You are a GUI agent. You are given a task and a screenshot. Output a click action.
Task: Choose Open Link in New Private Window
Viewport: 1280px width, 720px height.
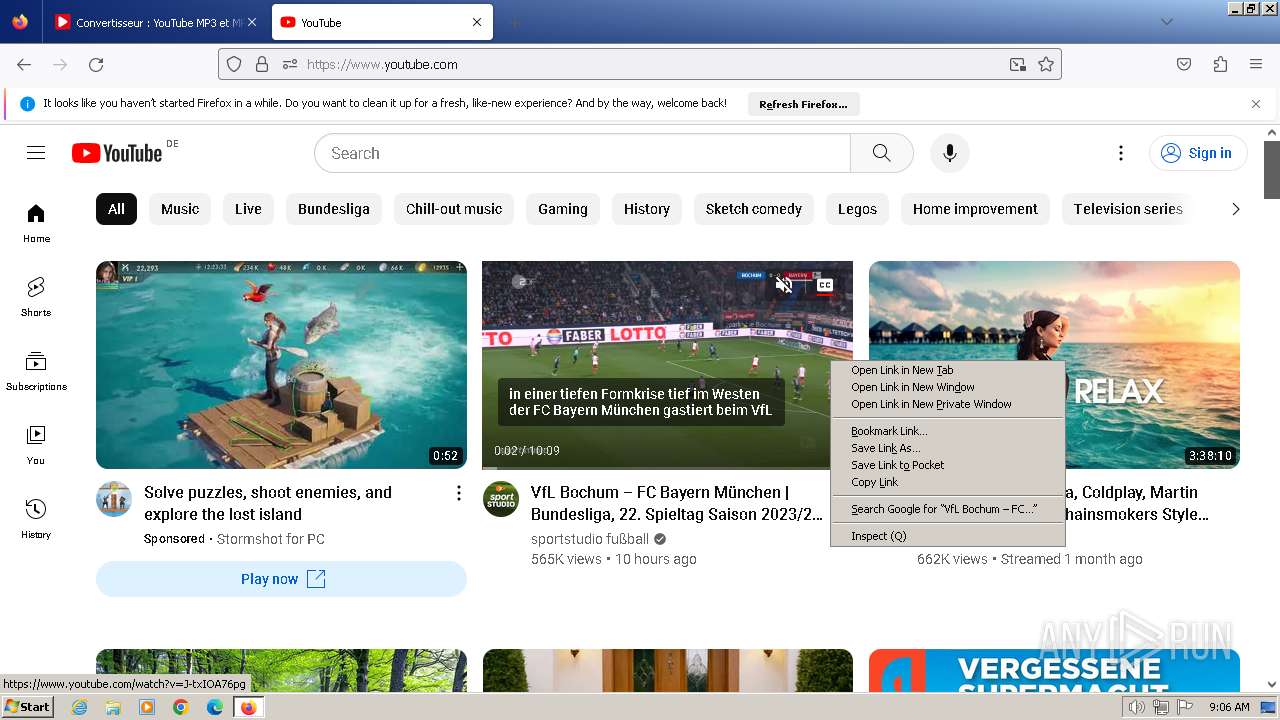[947, 404]
